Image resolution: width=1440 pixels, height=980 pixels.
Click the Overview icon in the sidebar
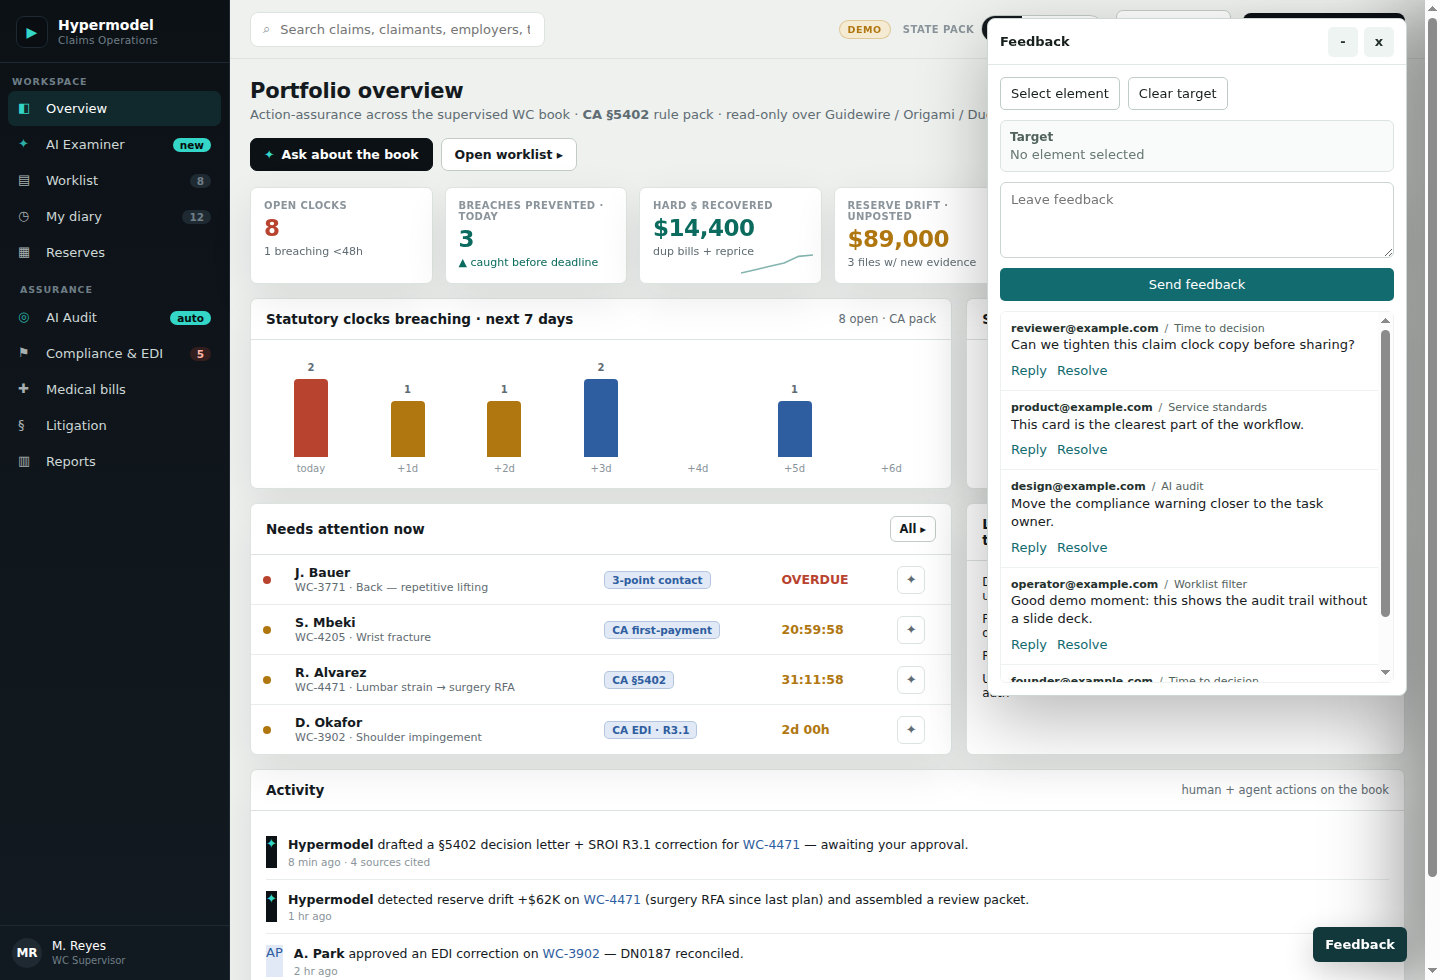click(x=24, y=109)
